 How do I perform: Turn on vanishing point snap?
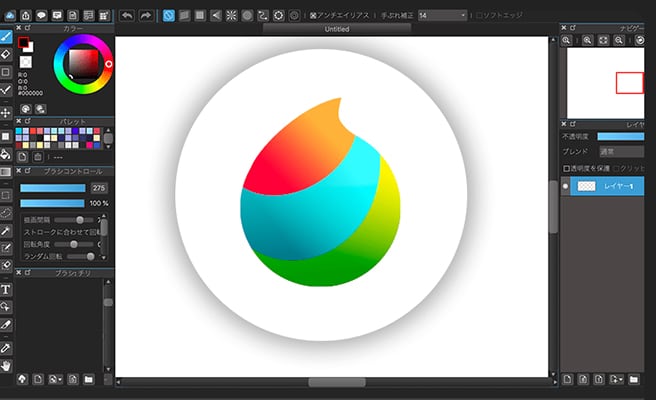coord(216,16)
